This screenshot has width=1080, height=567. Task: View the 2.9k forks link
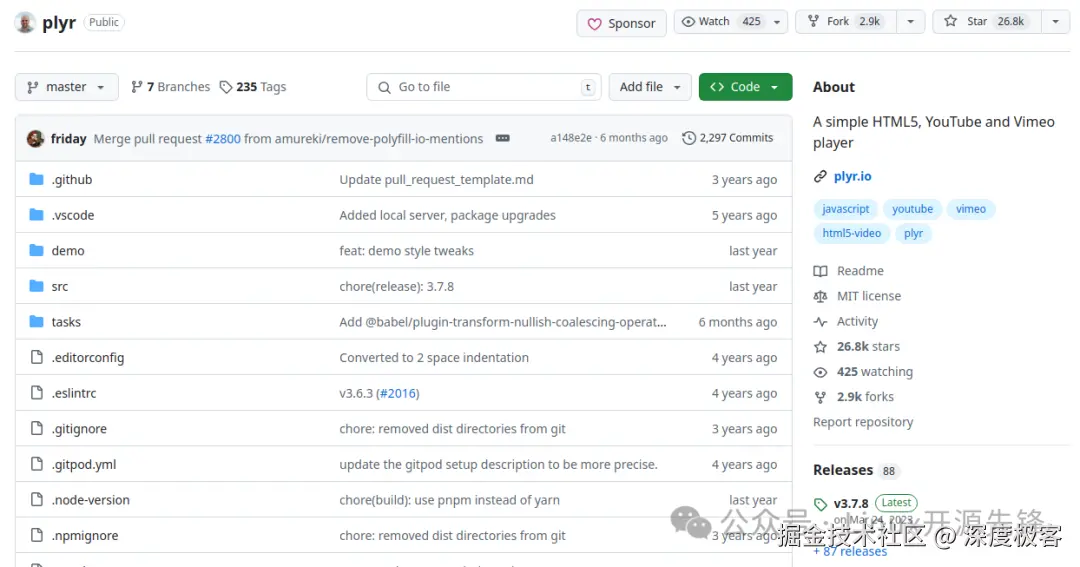coord(854,397)
